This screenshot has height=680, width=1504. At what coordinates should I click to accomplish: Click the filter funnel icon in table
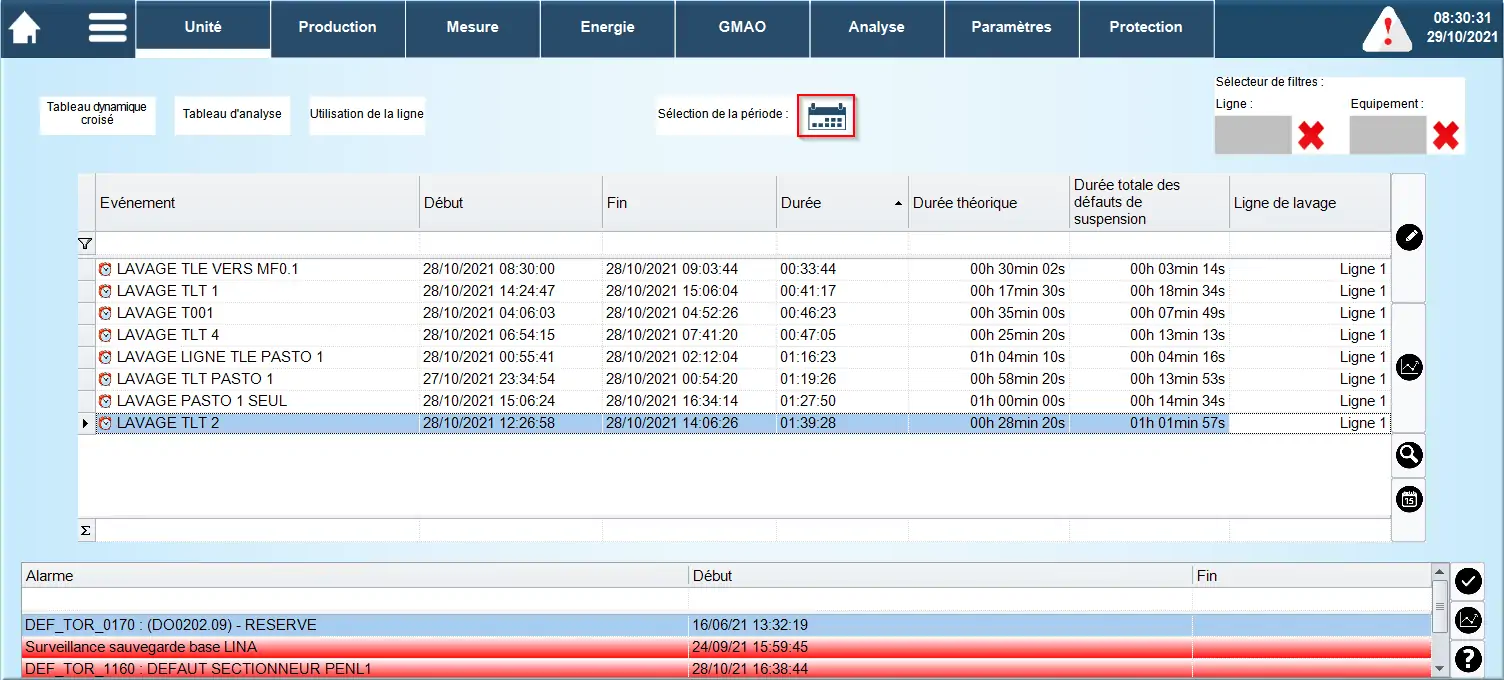85,243
